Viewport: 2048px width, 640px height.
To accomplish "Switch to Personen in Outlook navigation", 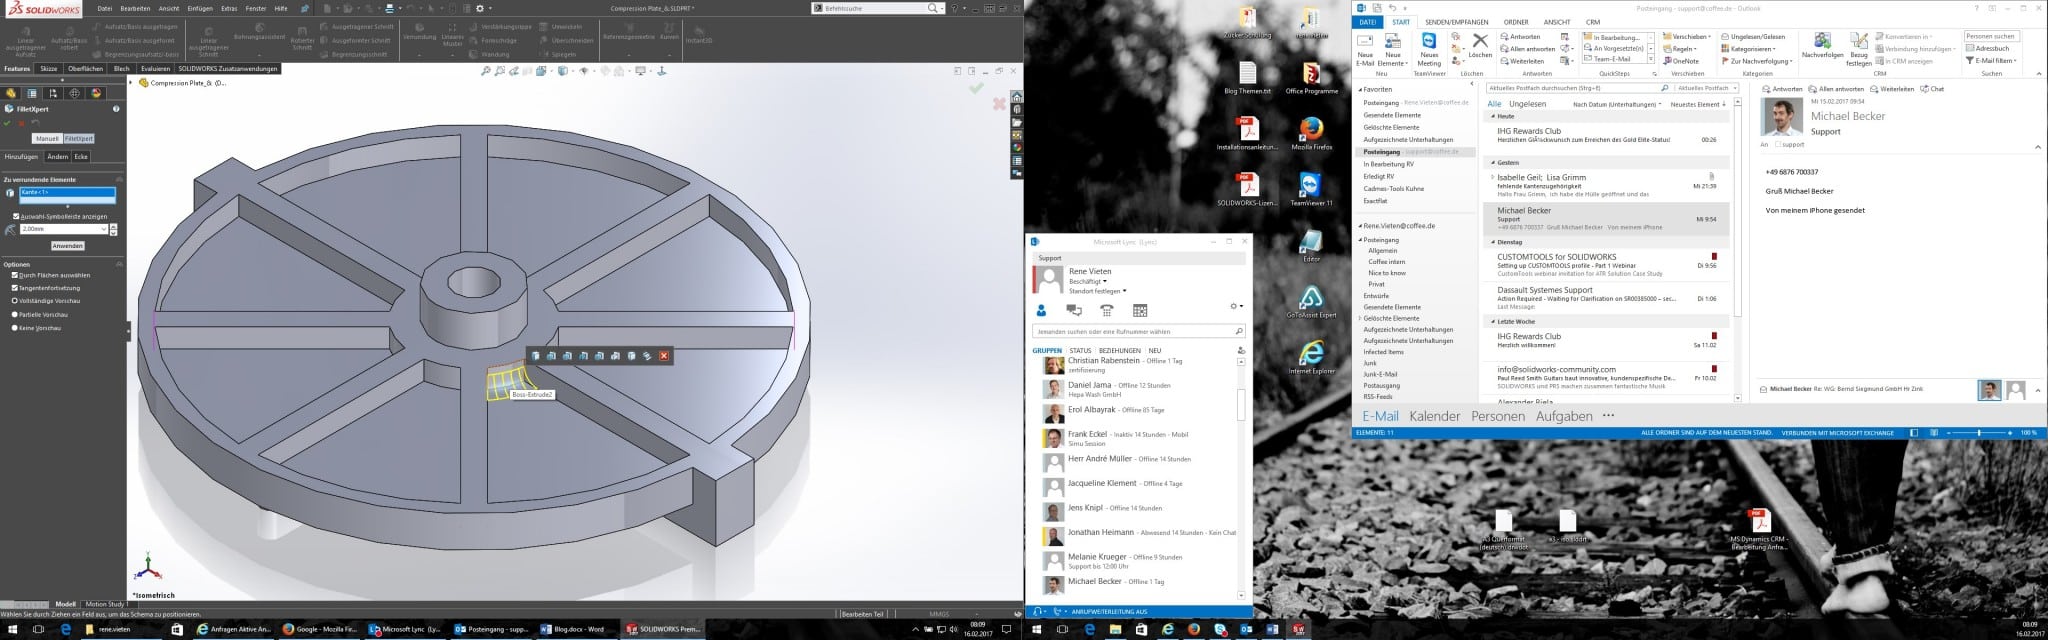I will [1498, 416].
